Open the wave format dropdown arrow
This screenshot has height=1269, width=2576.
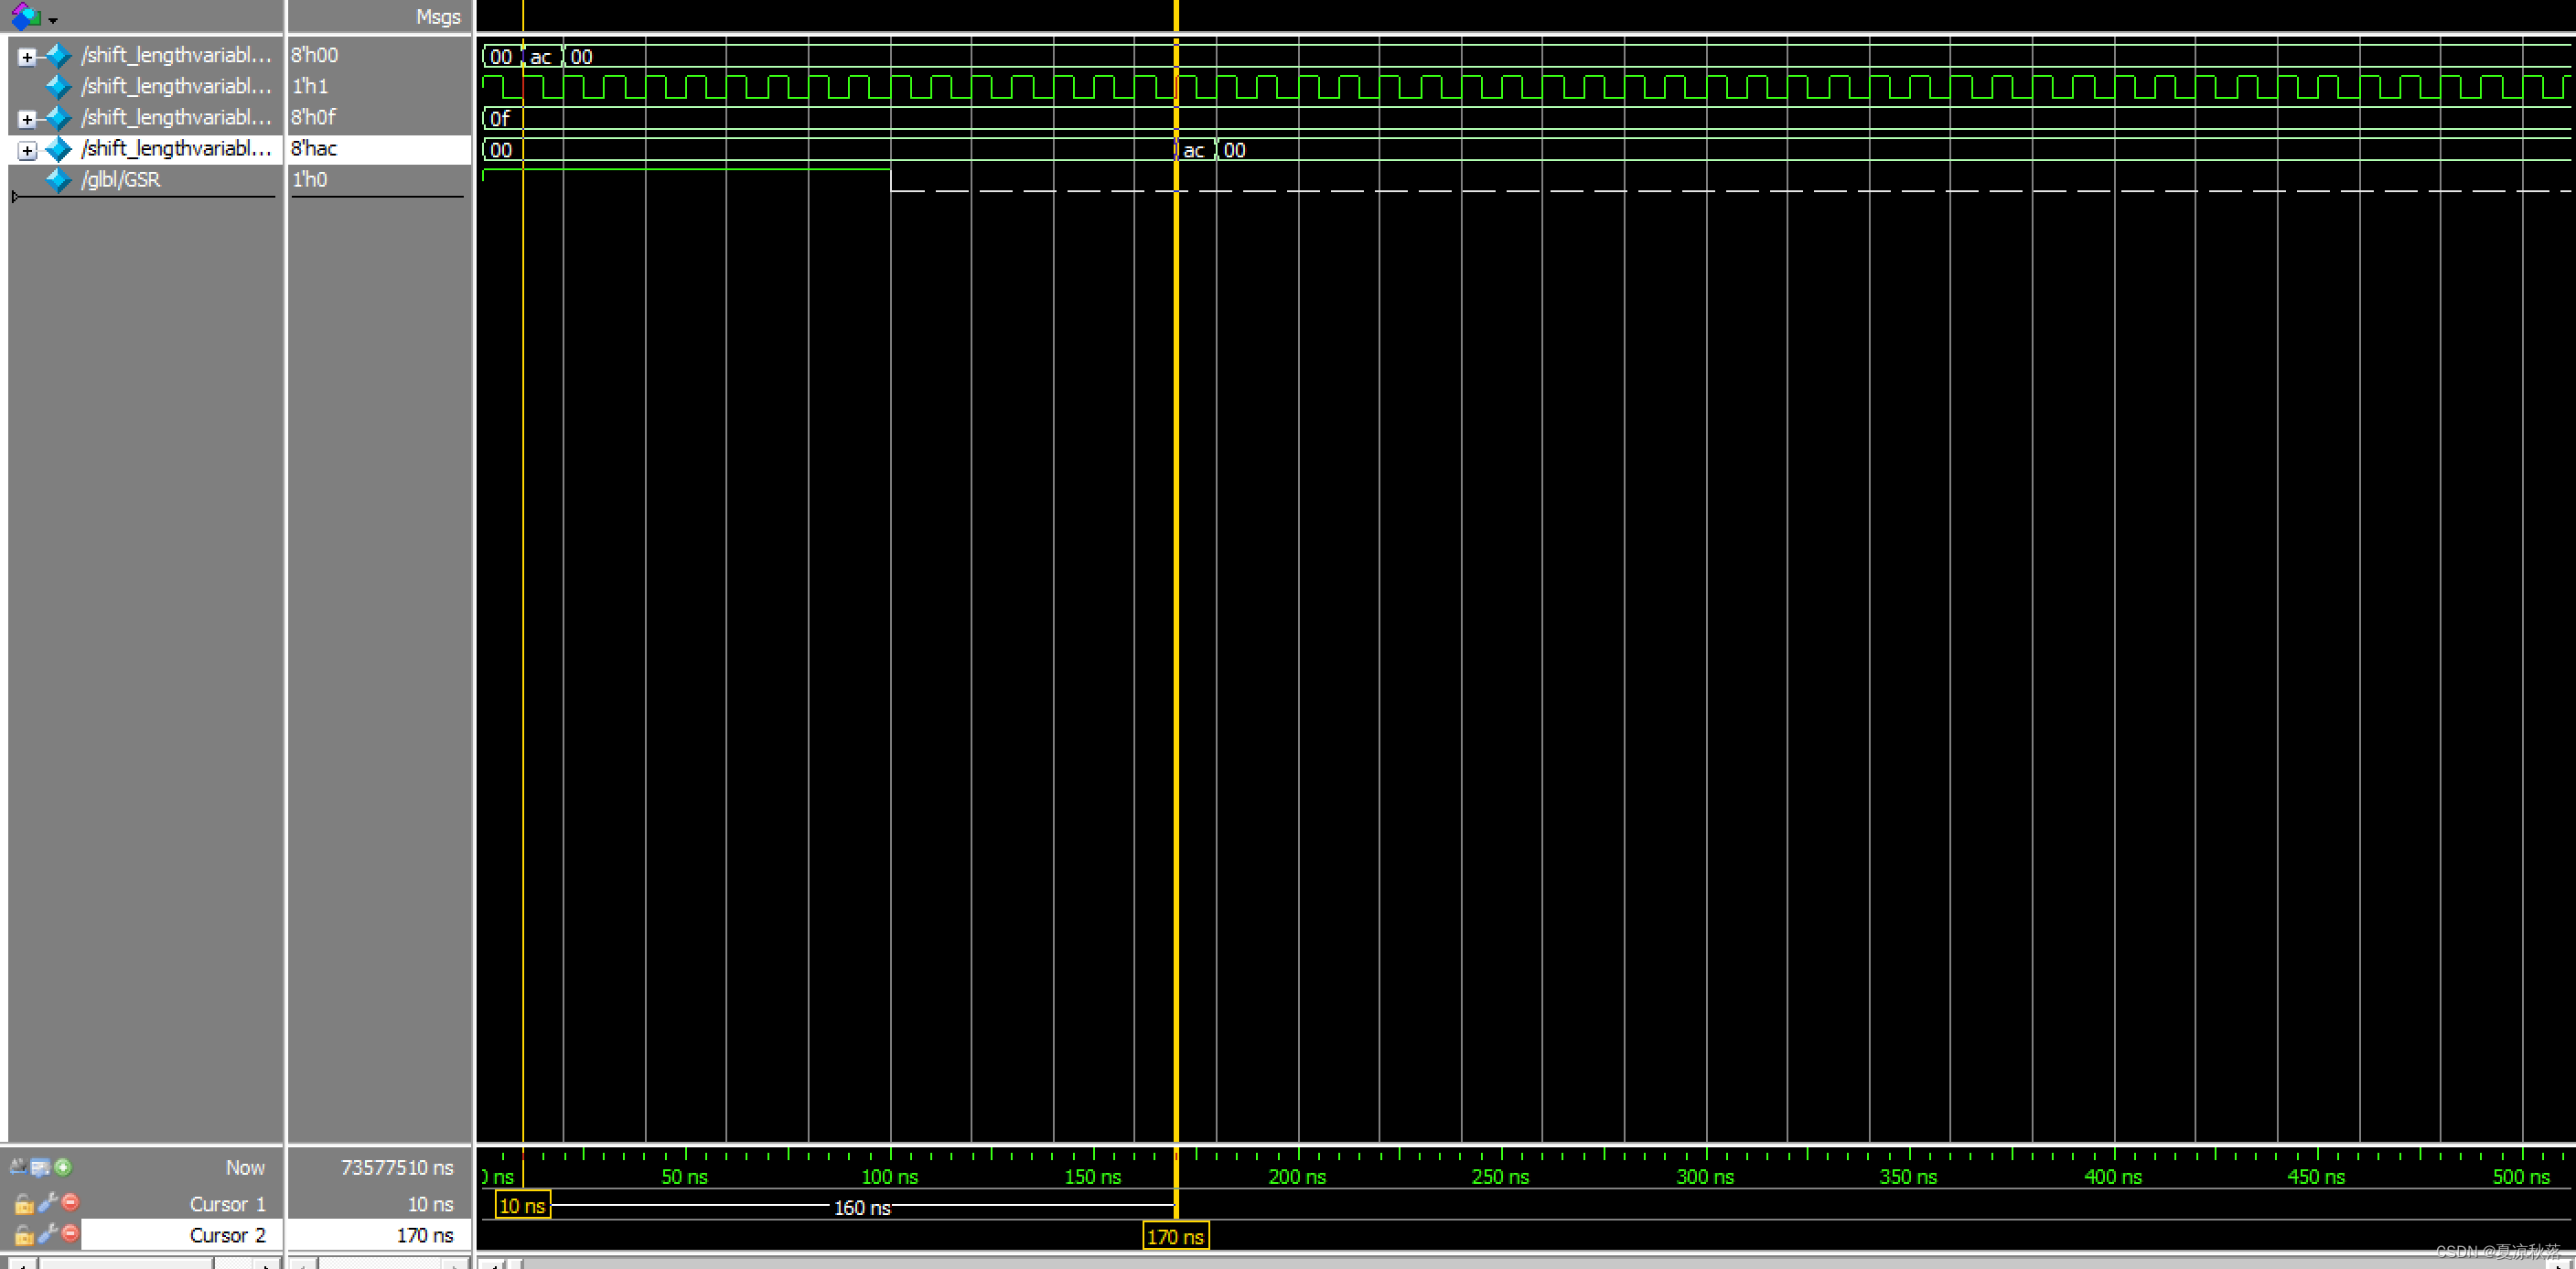[53, 19]
